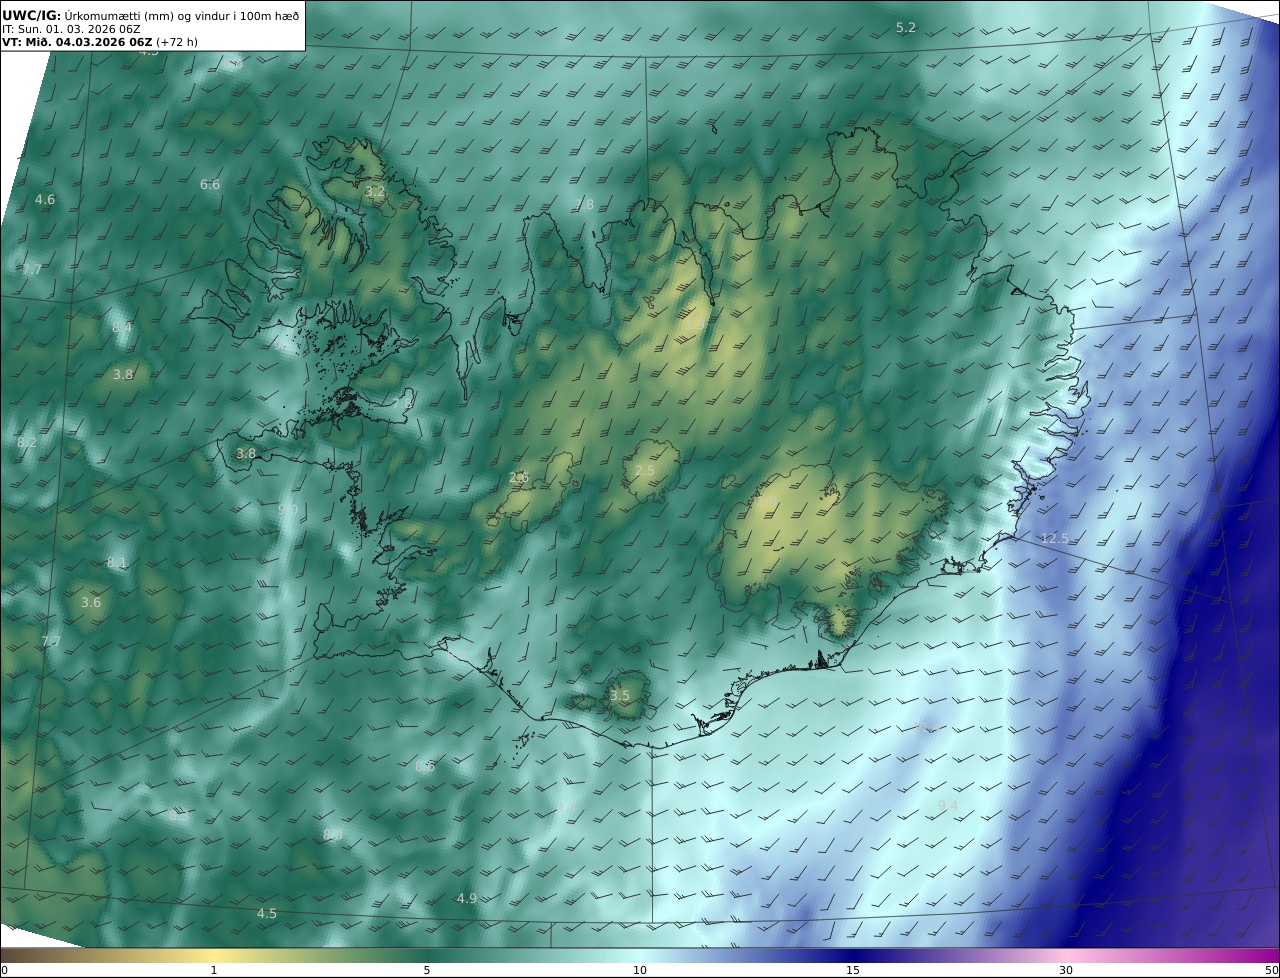Select the IT: Sun. 01. 03. 2026 06Z line

click(x=71, y=29)
